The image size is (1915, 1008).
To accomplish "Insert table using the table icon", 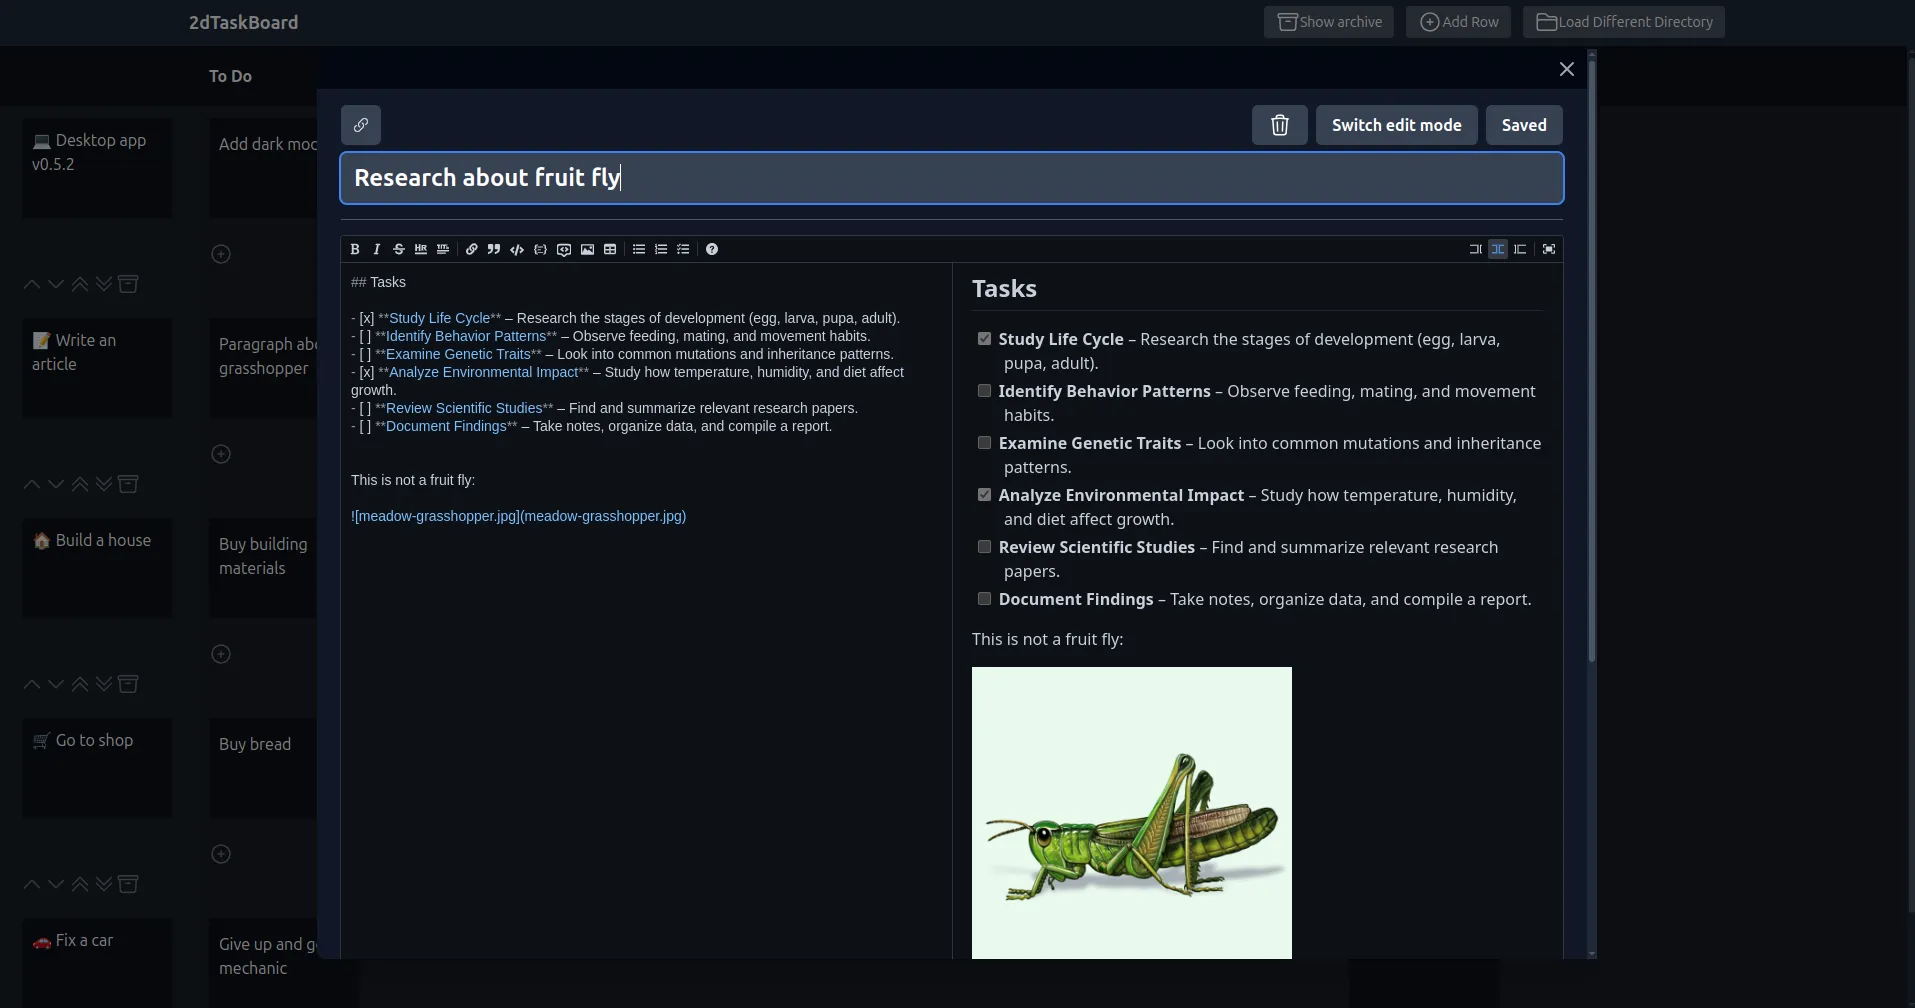I will 610,249.
